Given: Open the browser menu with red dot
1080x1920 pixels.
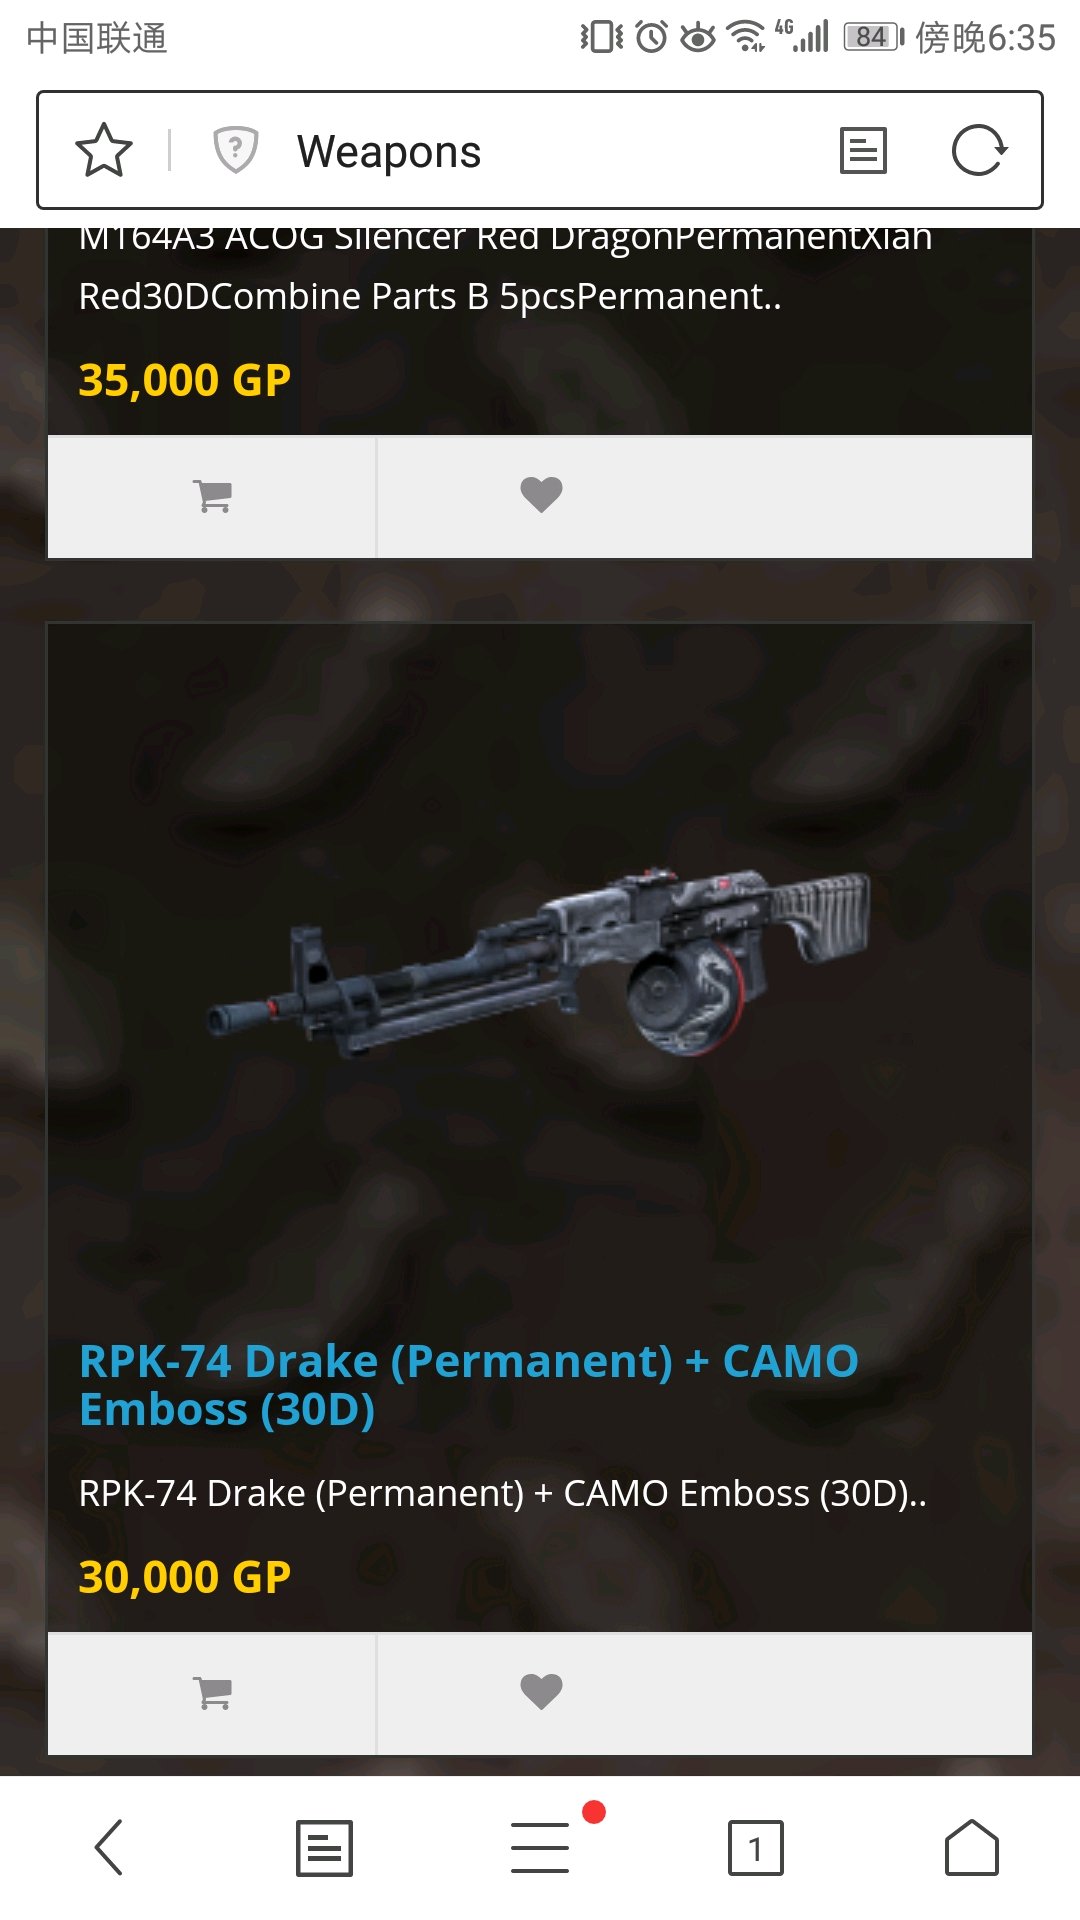Looking at the screenshot, I should pyautogui.click(x=541, y=1847).
